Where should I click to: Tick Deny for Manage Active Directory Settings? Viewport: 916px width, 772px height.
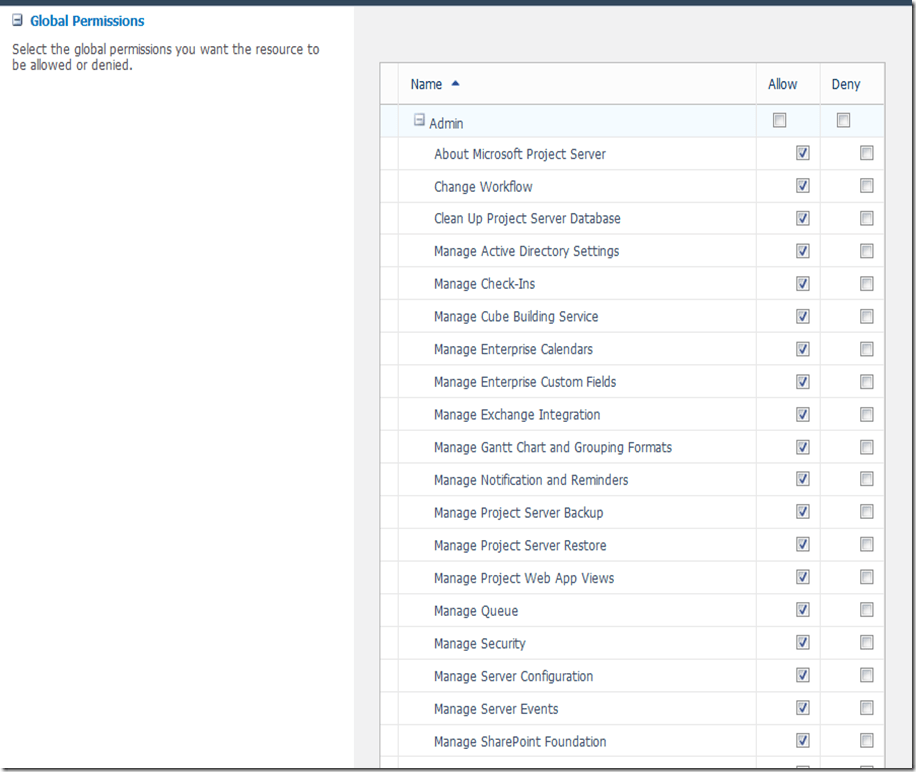tap(866, 251)
